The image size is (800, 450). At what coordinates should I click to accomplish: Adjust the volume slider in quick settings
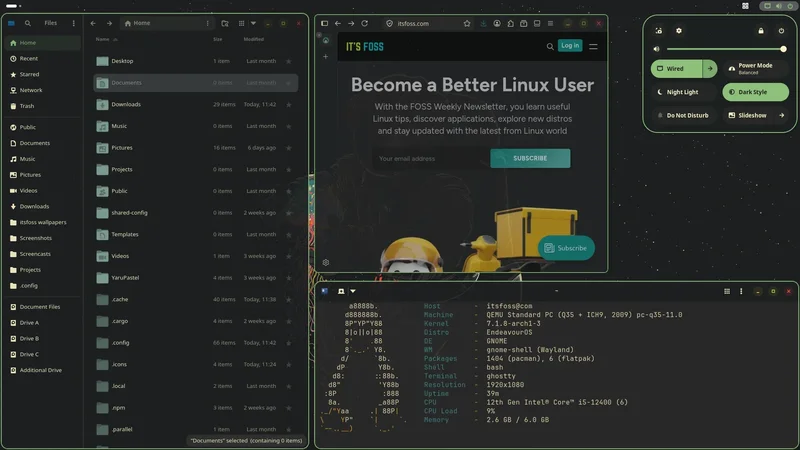(726, 49)
